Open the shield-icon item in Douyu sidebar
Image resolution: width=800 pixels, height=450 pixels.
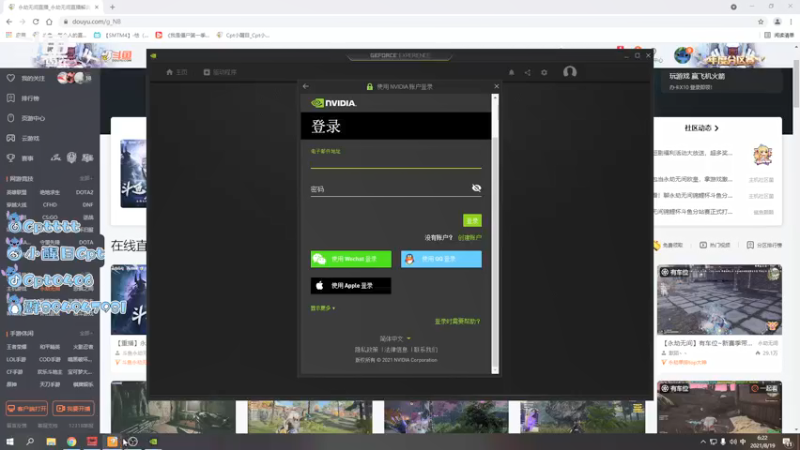[27, 118]
